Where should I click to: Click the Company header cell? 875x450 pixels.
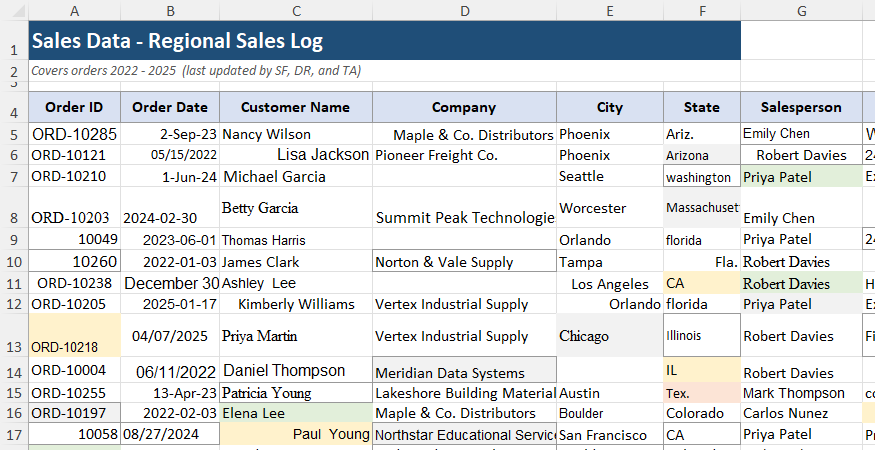click(x=464, y=107)
